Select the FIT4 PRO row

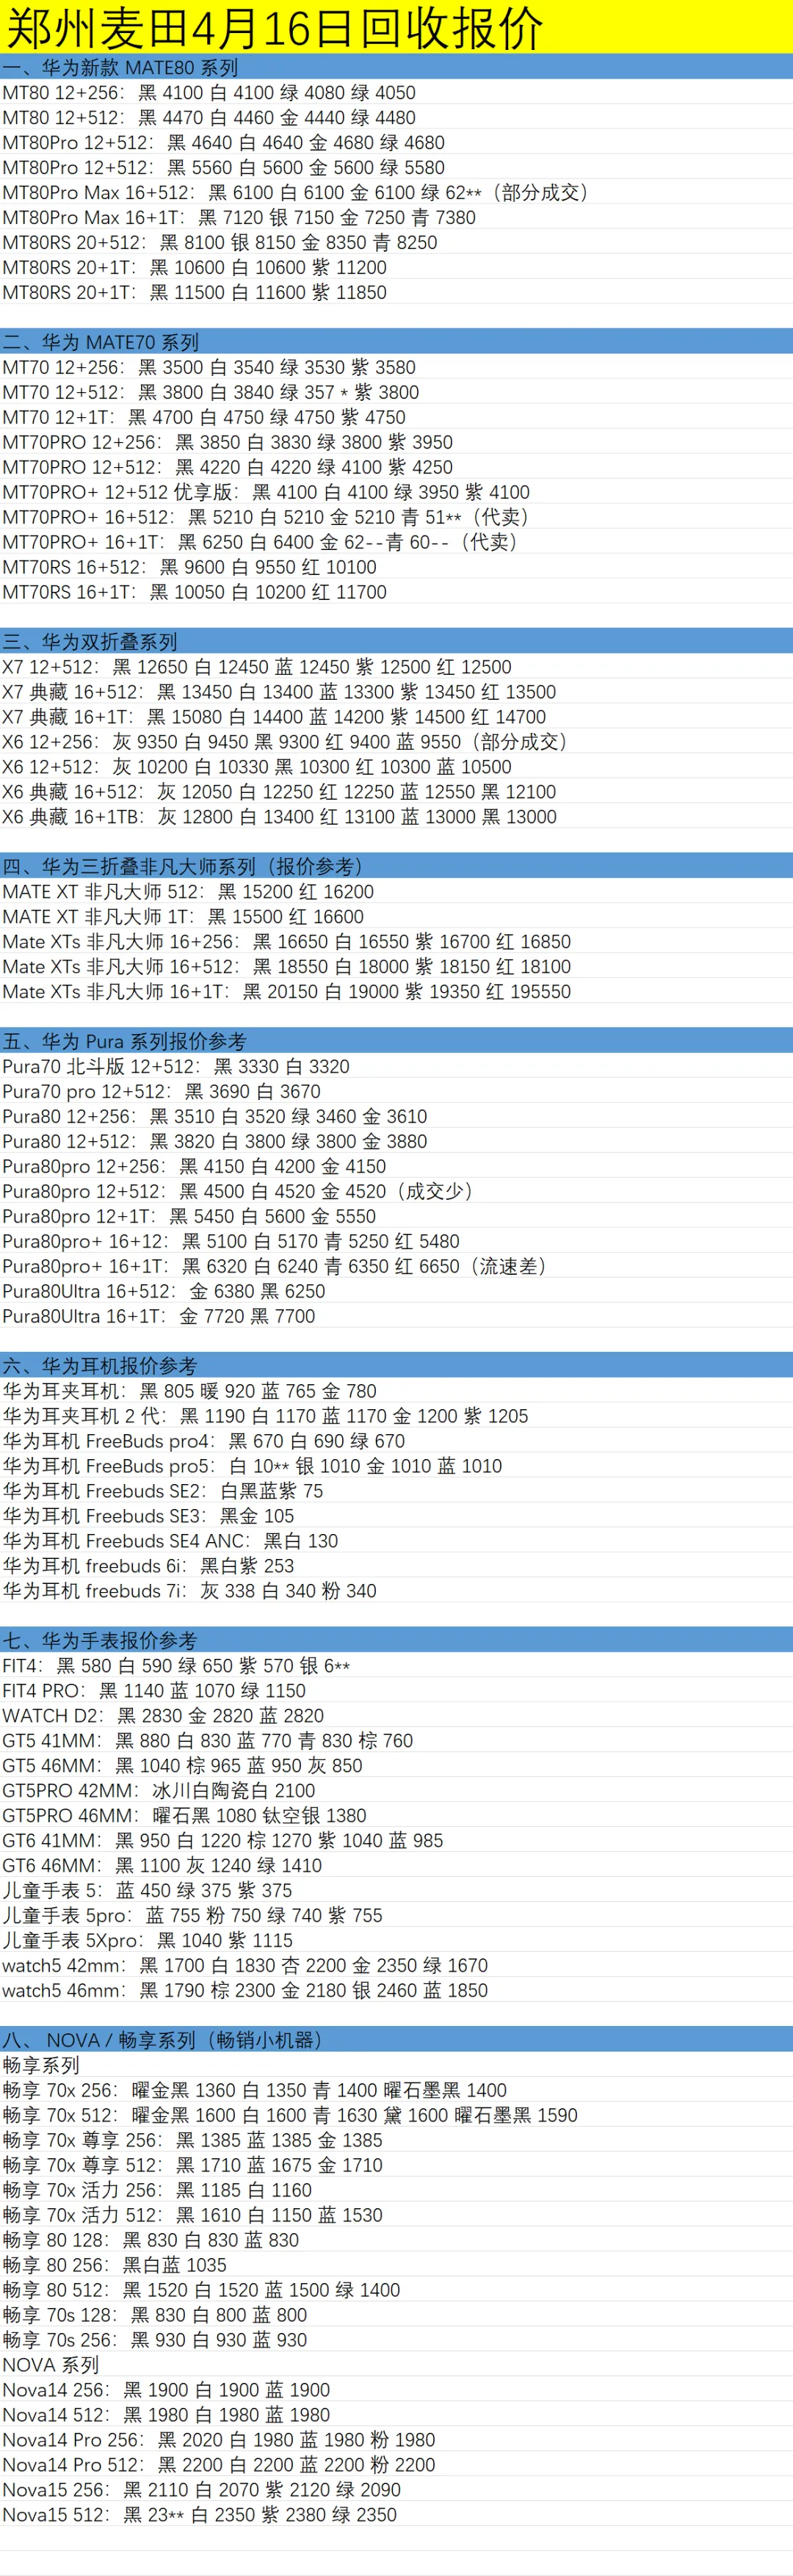click(396, 1690)
